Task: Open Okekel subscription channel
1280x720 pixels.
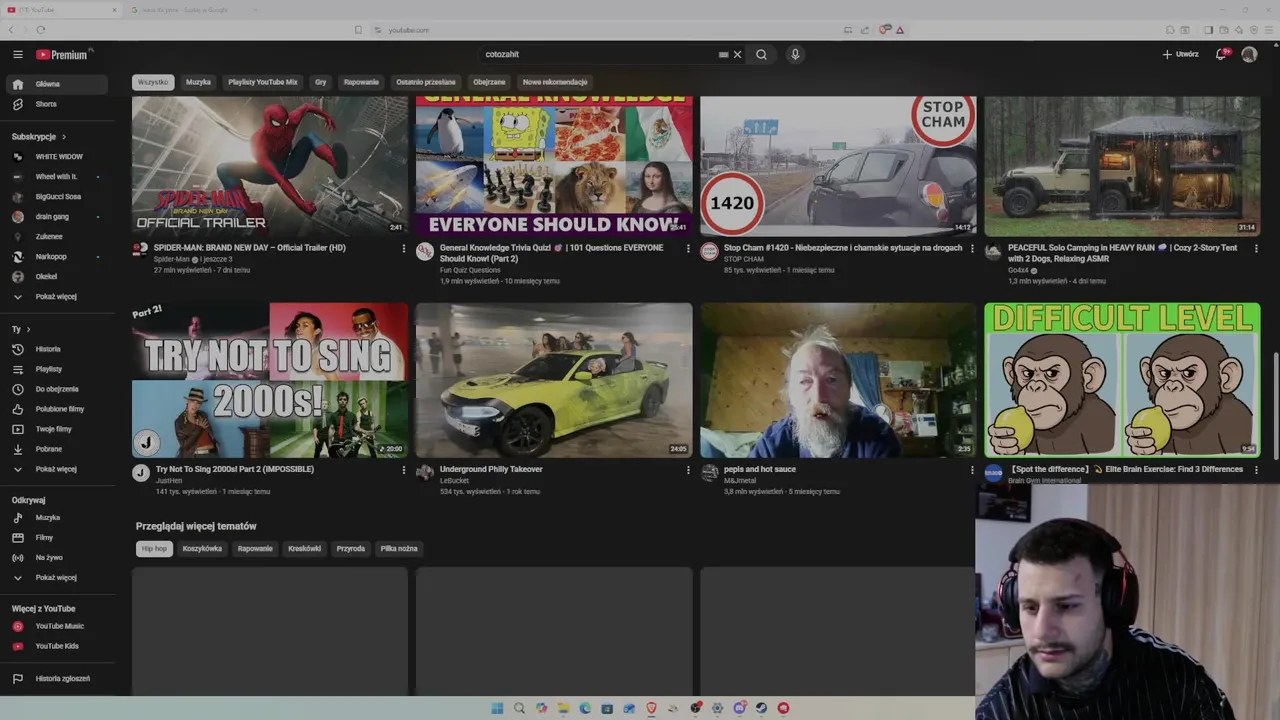Action: click(56, 277)
